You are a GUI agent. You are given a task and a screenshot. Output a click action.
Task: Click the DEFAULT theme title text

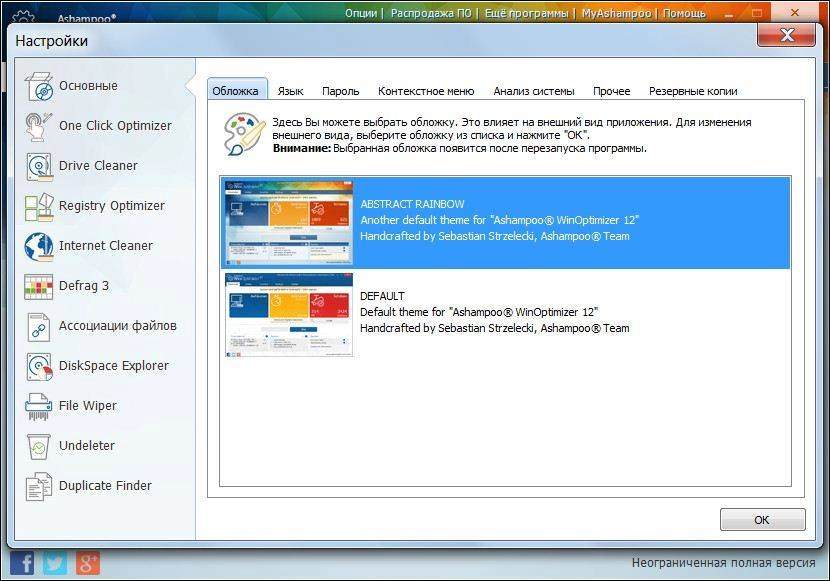[x=382, y=296]
